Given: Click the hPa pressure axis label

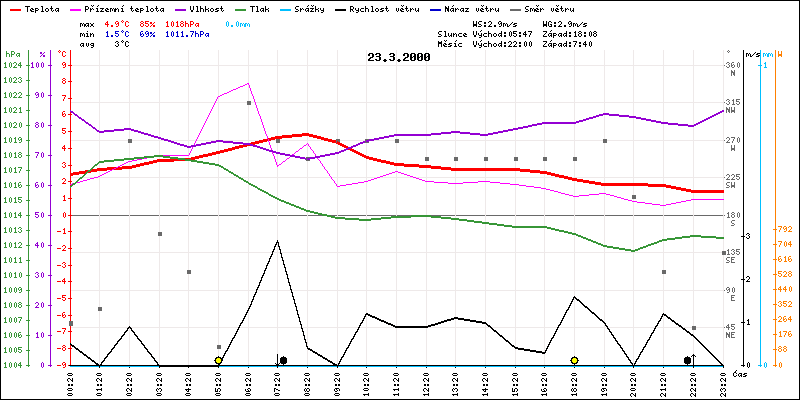Looking at the screenshot, I should click(x=12, y=53).
